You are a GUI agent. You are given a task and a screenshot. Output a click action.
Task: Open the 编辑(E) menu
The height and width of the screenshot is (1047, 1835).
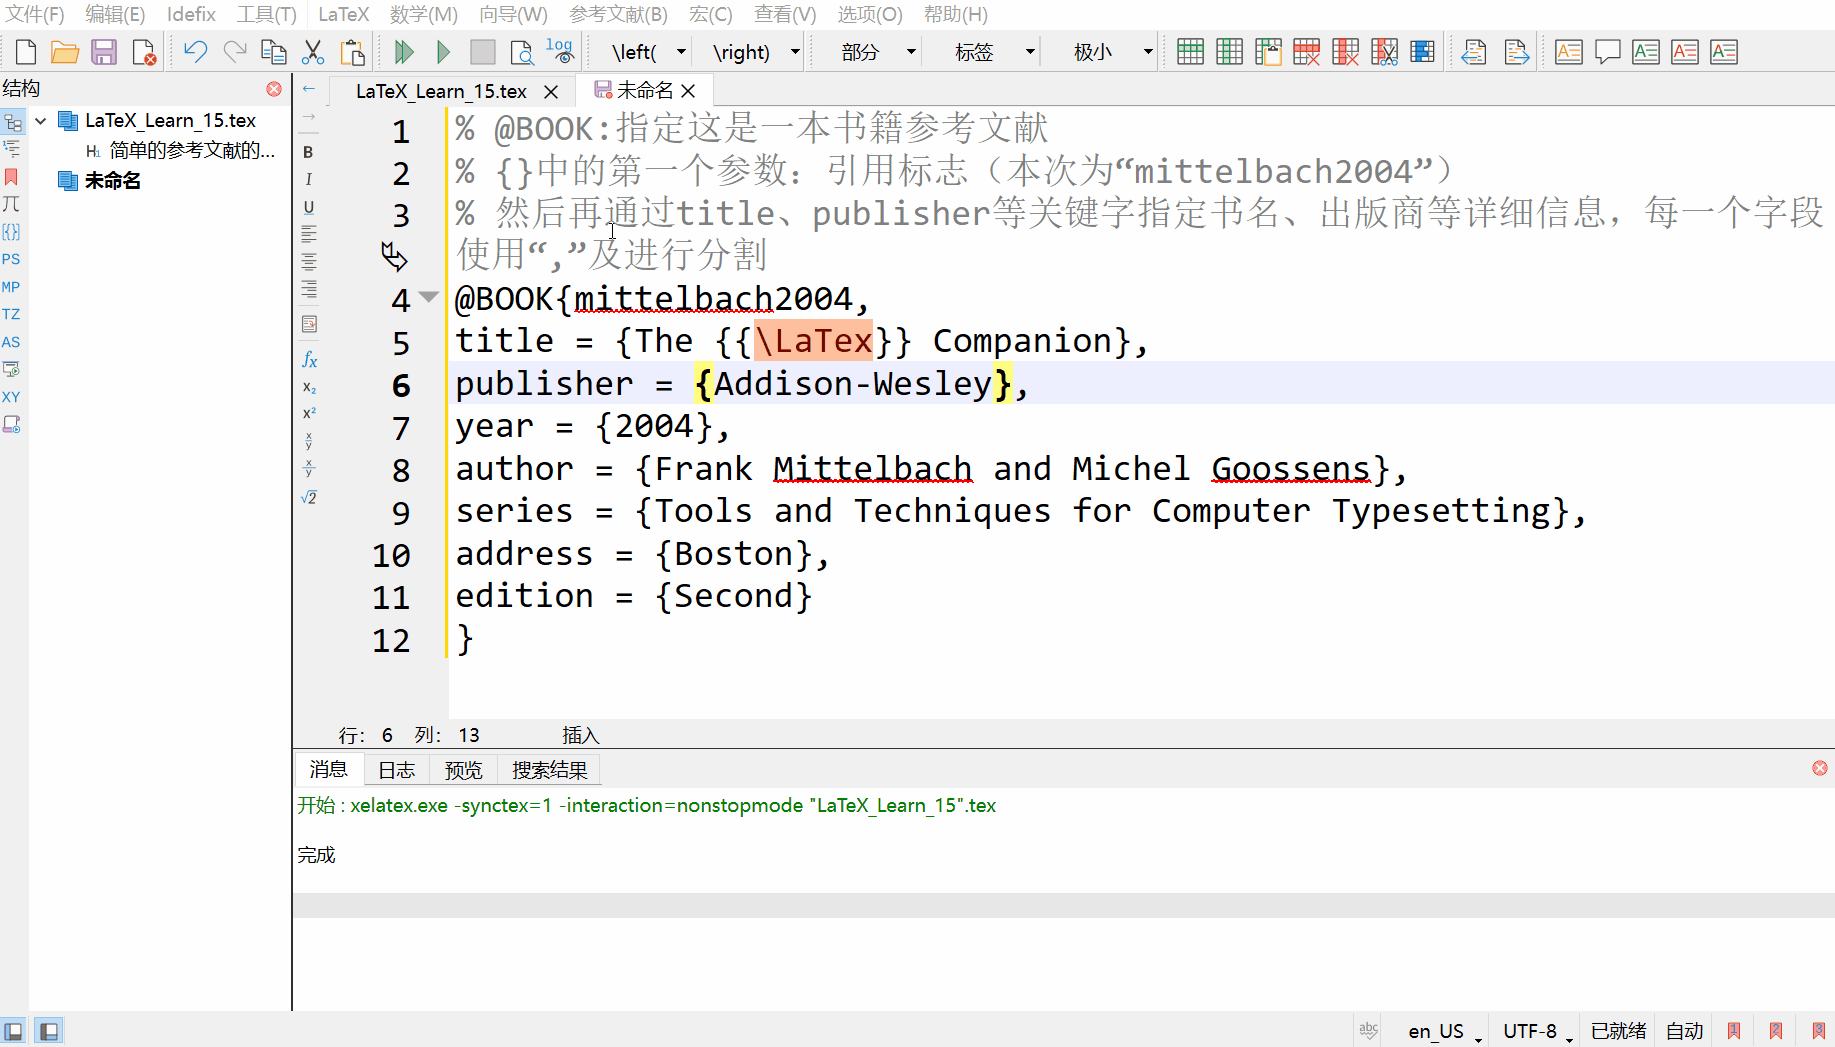coord(115,14)
